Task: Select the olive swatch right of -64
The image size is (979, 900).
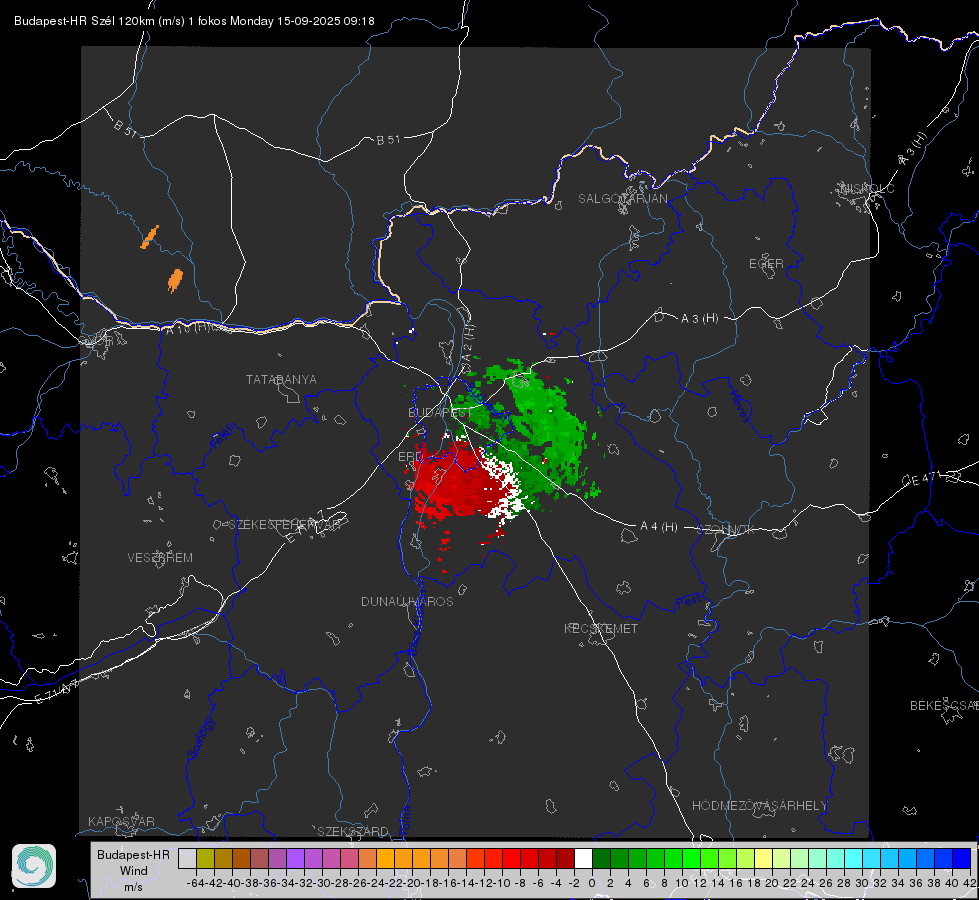Action: coord(205,858)
